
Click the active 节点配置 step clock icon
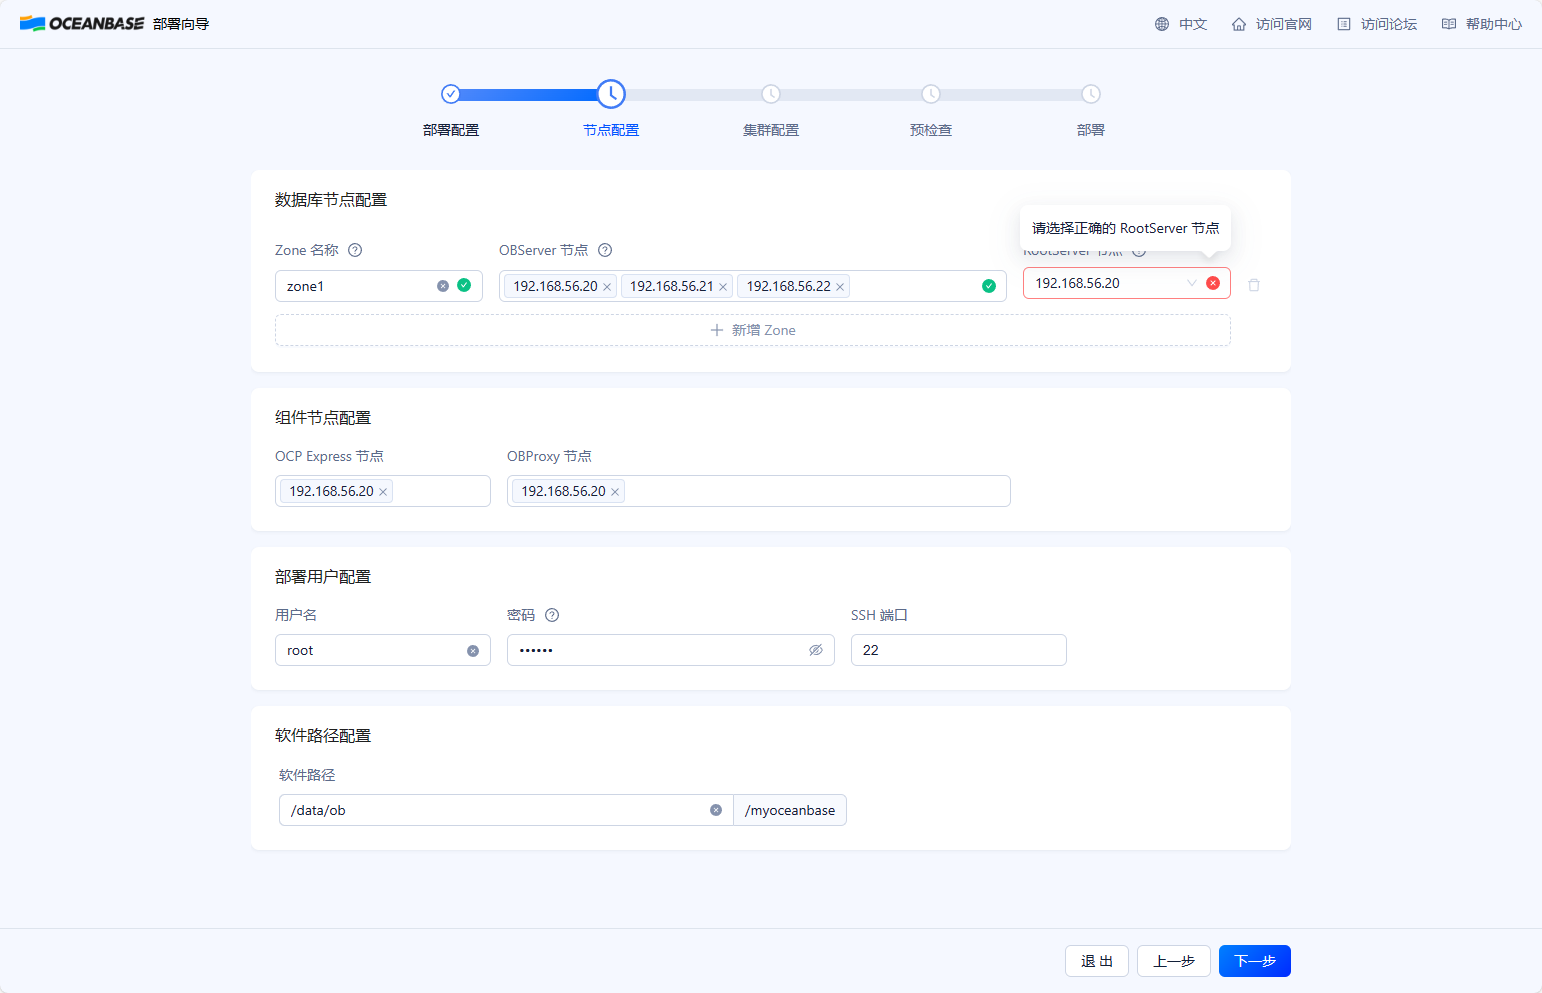(611, 94)
